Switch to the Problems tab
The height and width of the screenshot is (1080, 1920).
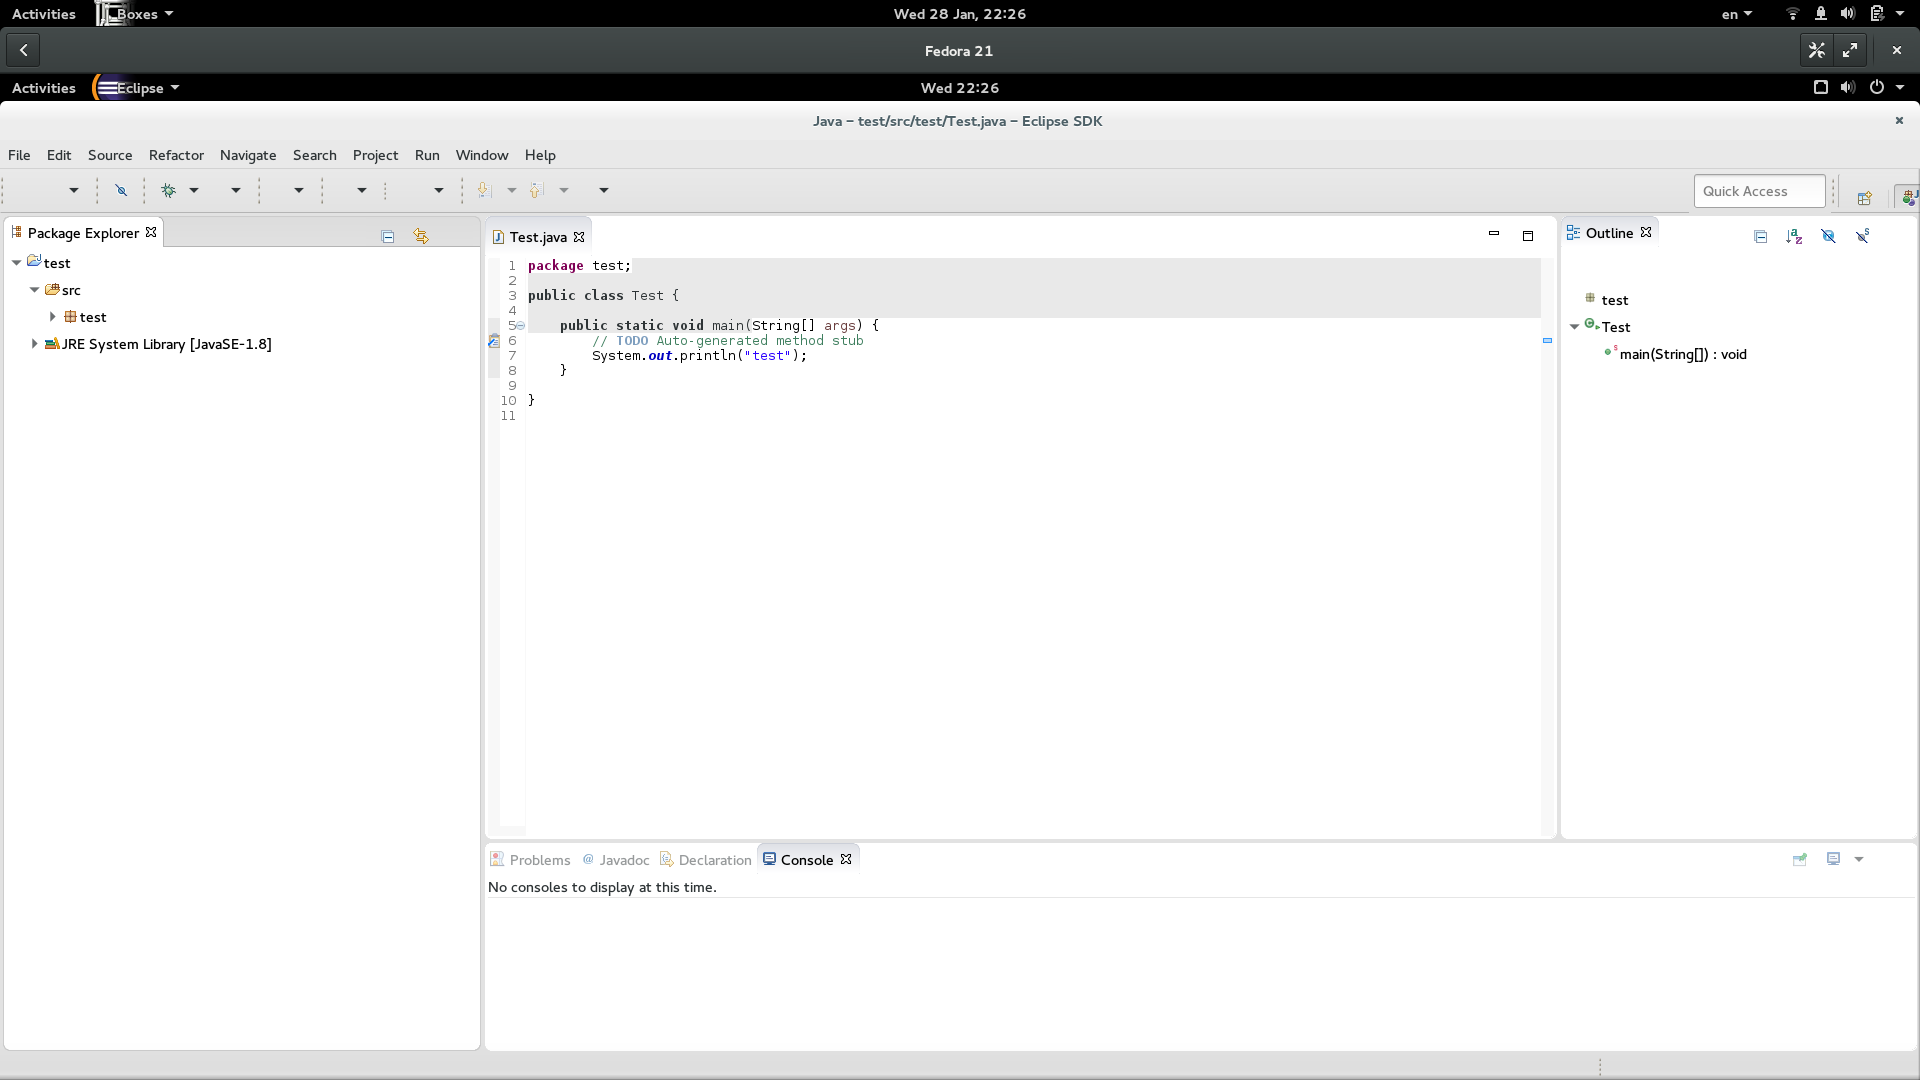pyautogui.click(x=531, y=860)
